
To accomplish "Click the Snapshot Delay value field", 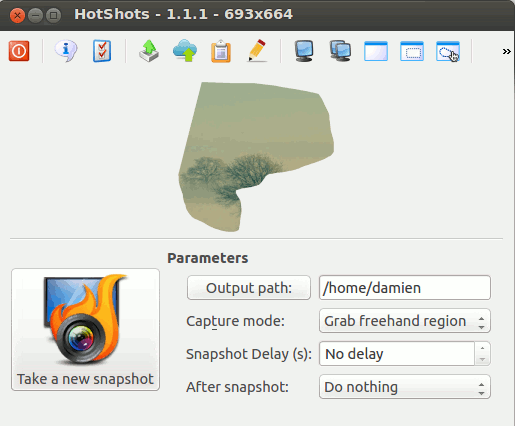I will pos(397,354).
